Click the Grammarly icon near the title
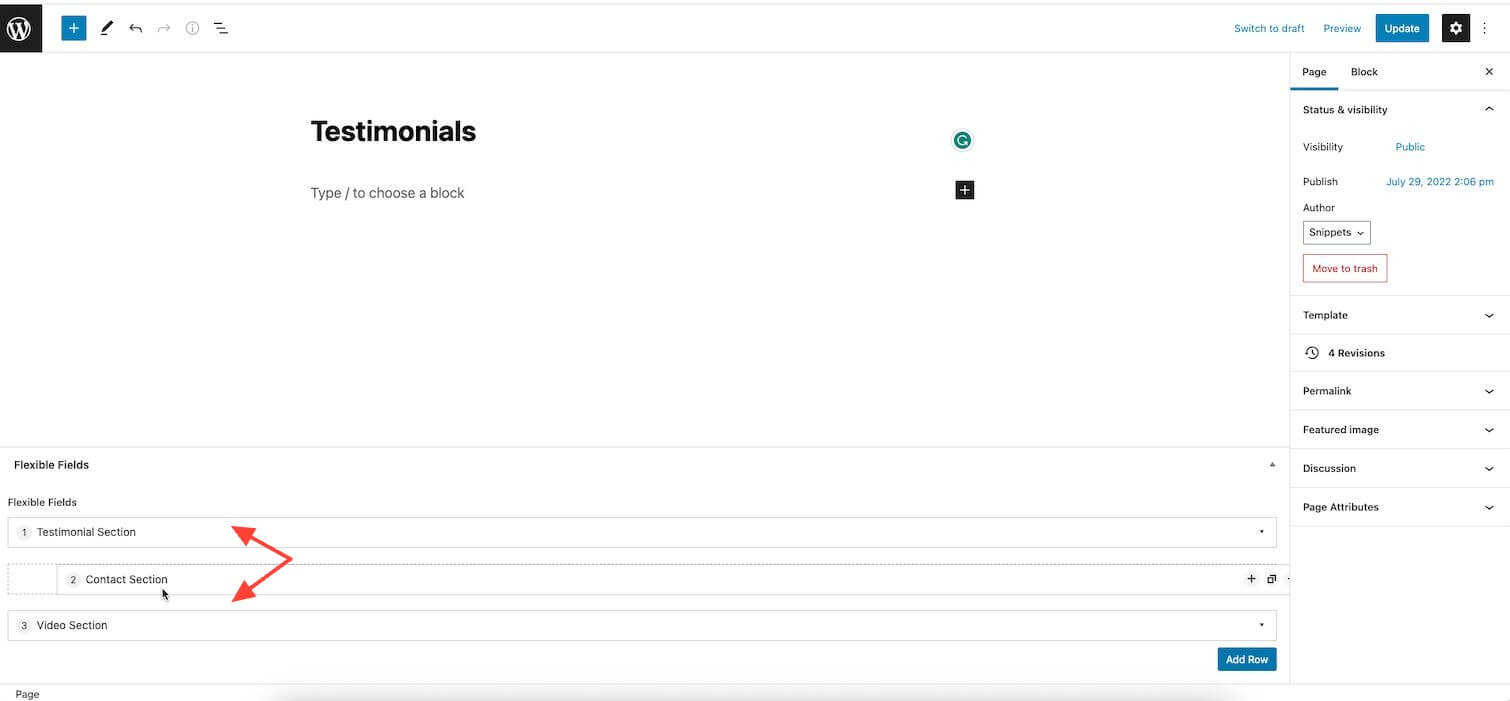Screen dimensions: 1510x701 tap(962, 139)
